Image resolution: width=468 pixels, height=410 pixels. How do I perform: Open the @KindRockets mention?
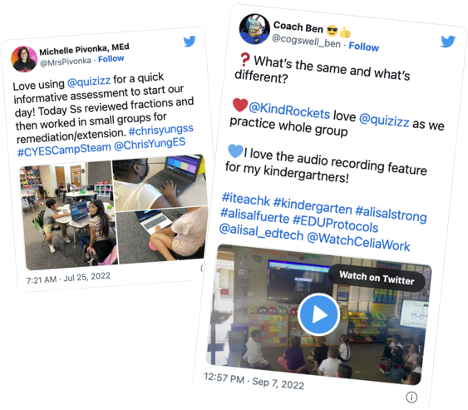(289, 110)
